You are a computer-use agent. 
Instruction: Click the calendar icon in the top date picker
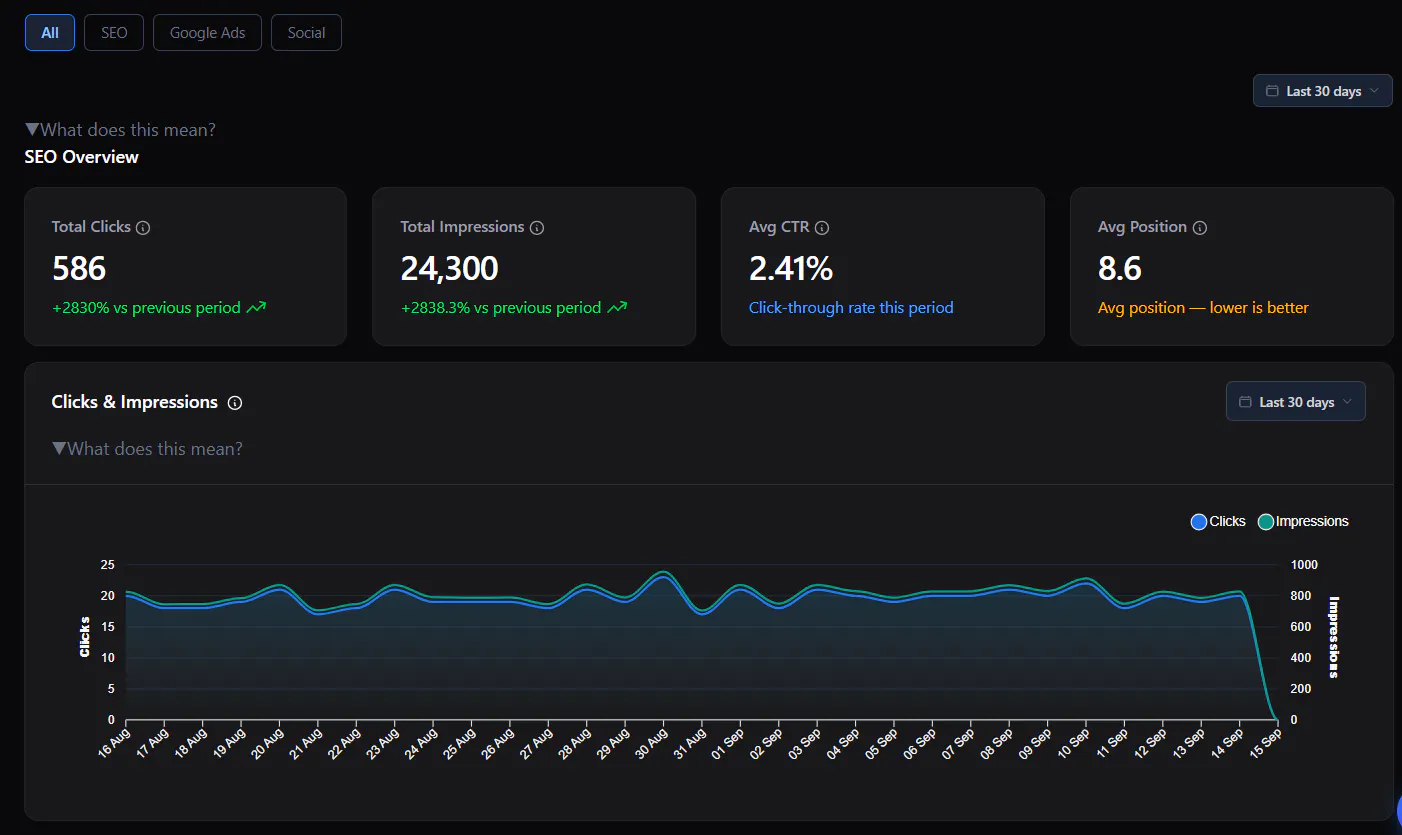point(1272,91)
